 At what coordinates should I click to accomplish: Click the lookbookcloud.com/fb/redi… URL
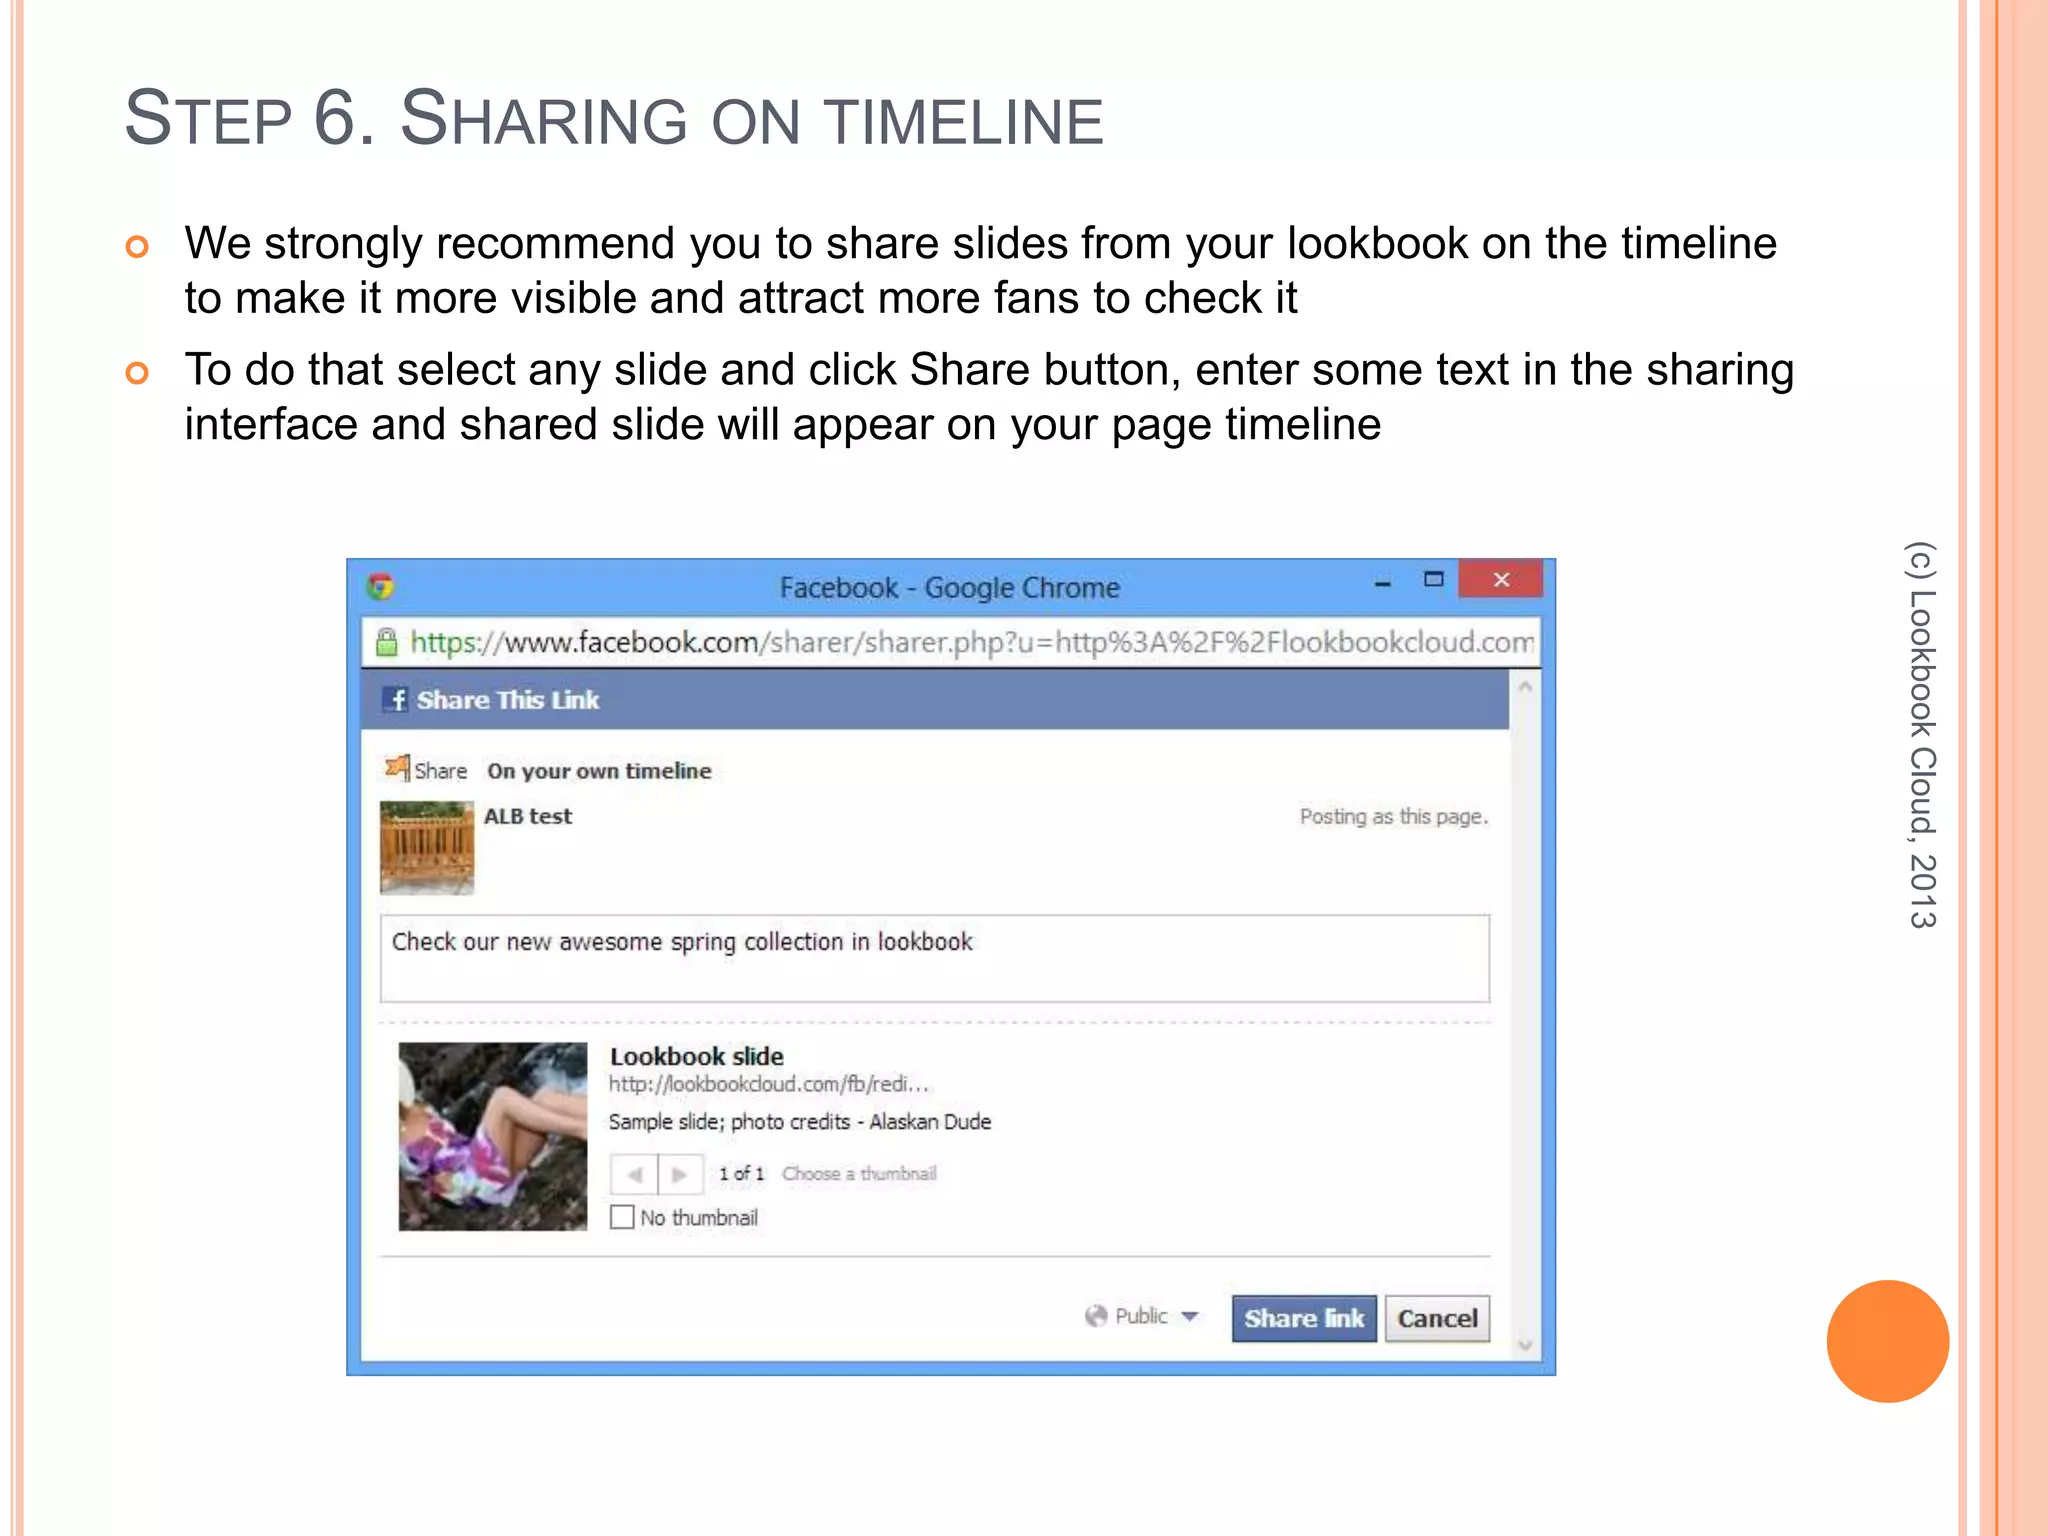click(x=769, y=1085)
